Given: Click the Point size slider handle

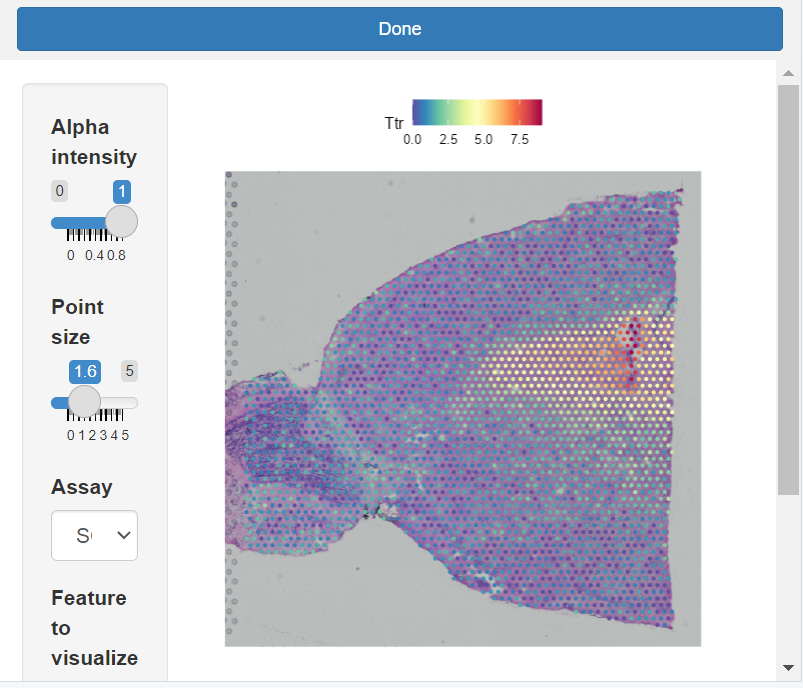Looking at the screenshot, I should pos(84,402).
